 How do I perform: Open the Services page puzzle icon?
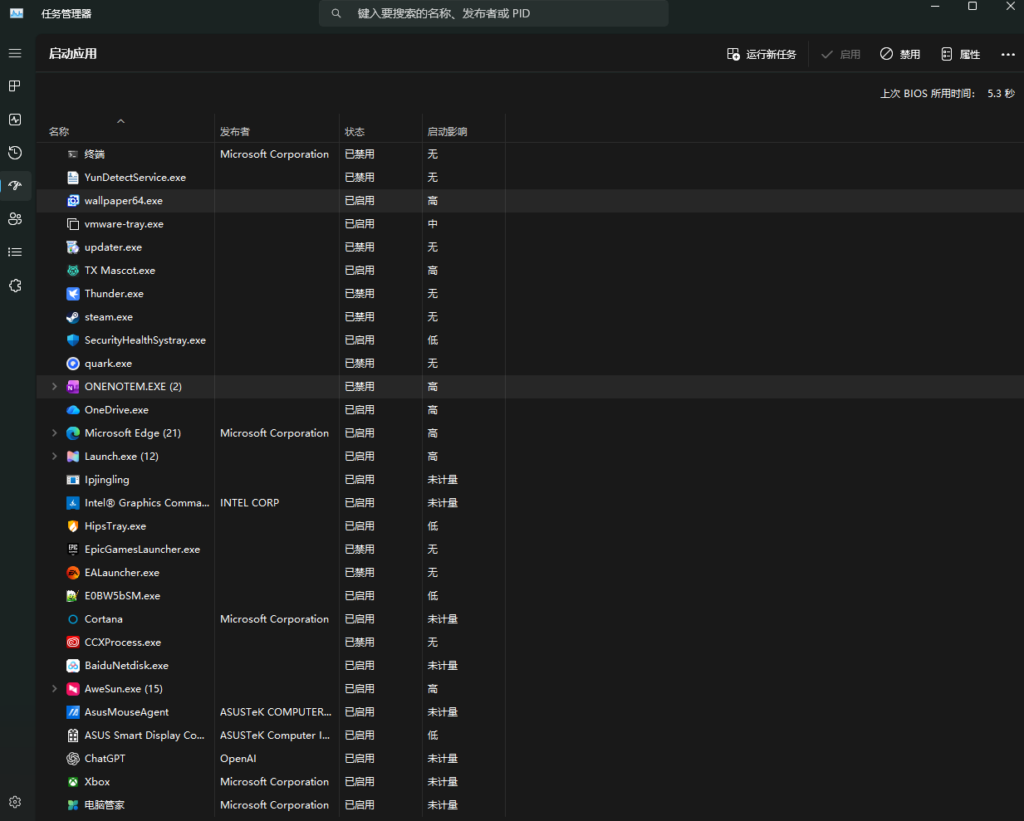[15, 286]
